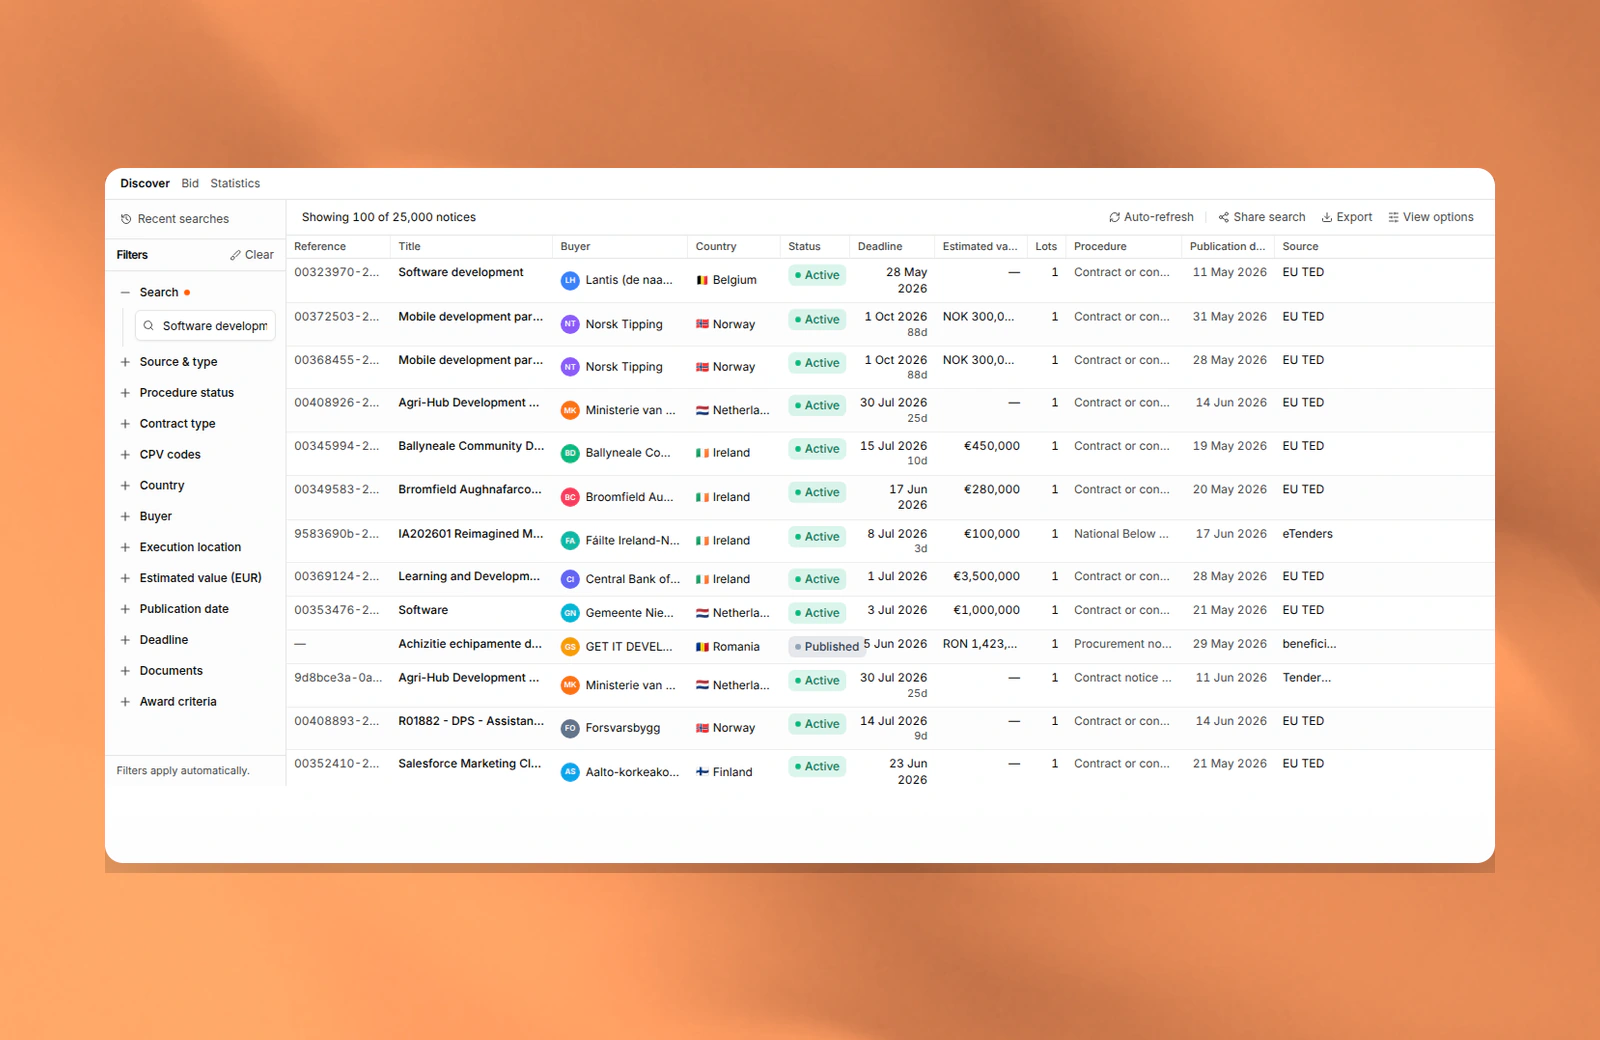Viewport: 1600px width, 1040px height.
Task: Click Ballyneale Co buyer avatar
Action: 570,453
